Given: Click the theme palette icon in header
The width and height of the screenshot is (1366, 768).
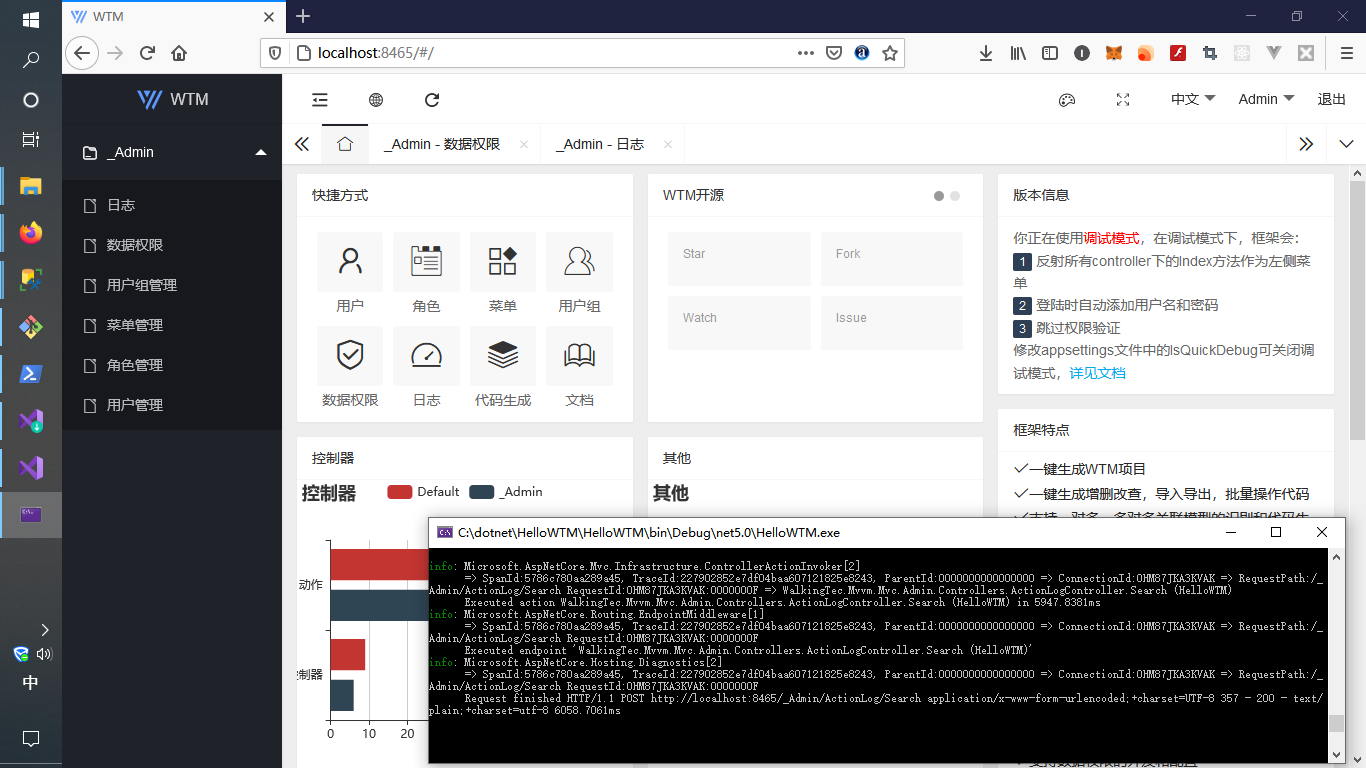Looking at the screenshot, I should click(1067, 100).
